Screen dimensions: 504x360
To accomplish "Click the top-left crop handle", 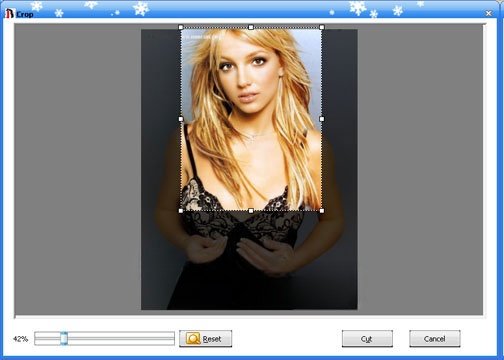I will pyautogui.click(x=181, y=27).
